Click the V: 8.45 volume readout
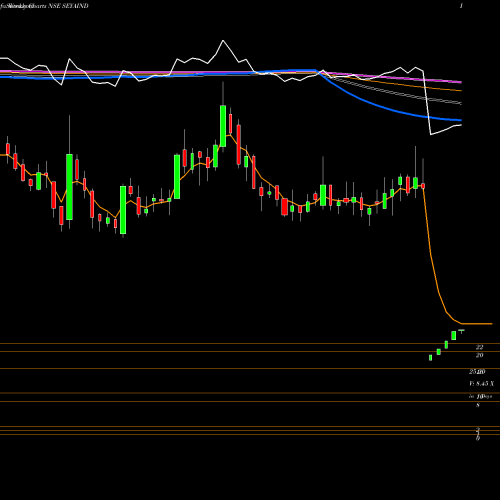 (x=481, y=384)
